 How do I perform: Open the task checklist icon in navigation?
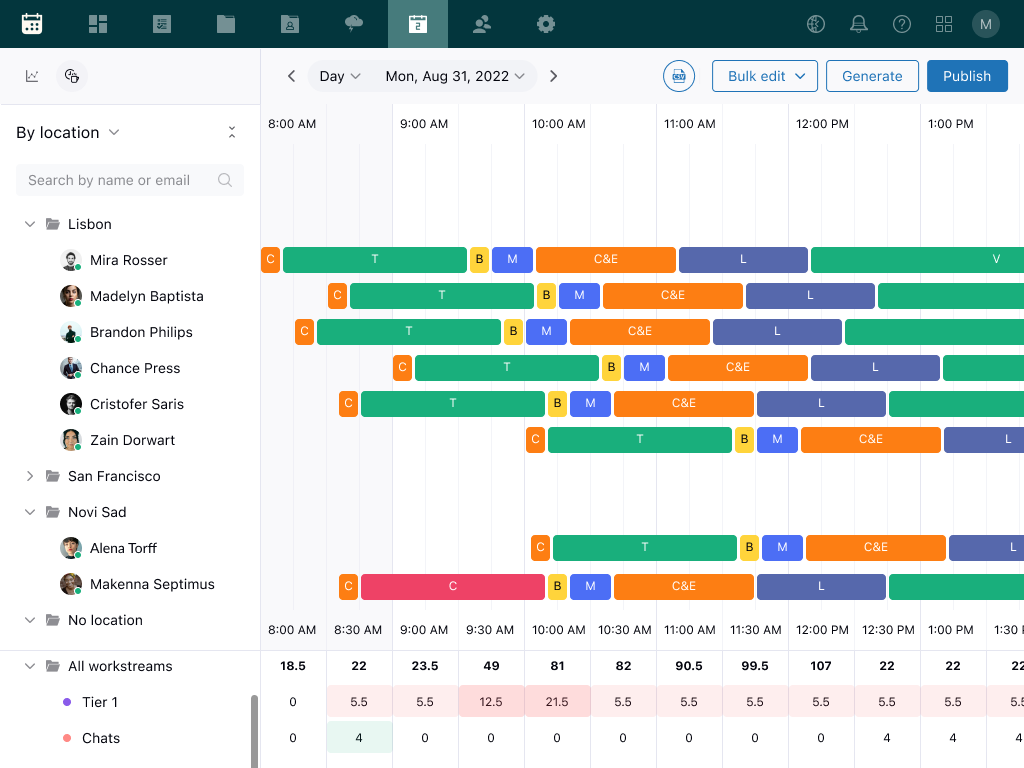[161, 23]
